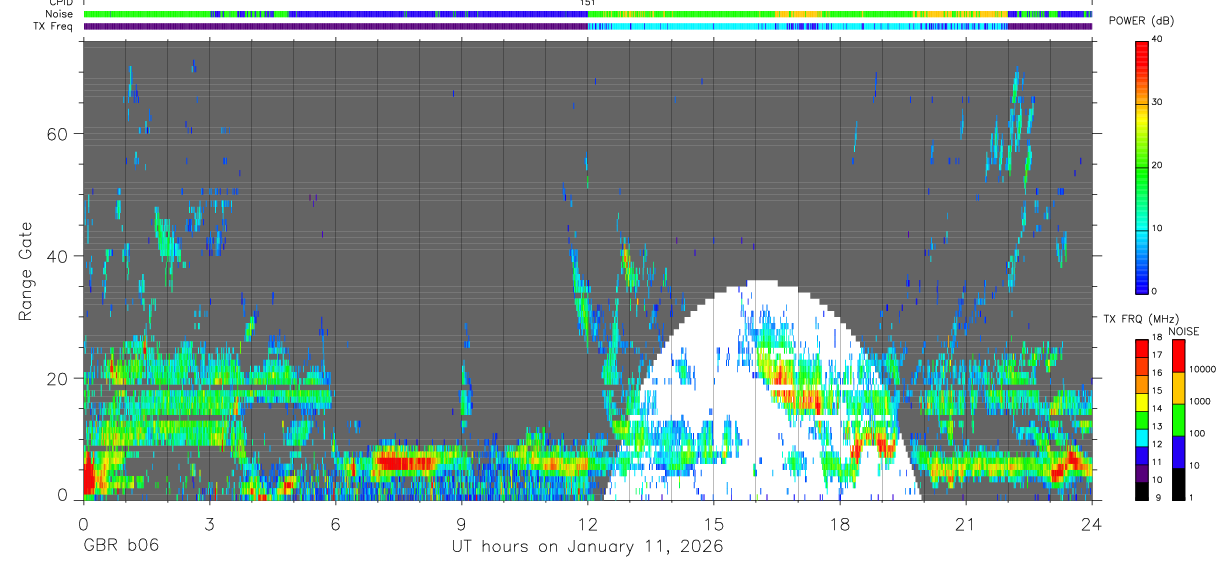Click the power colorbar label 40

click(1158, 38)
